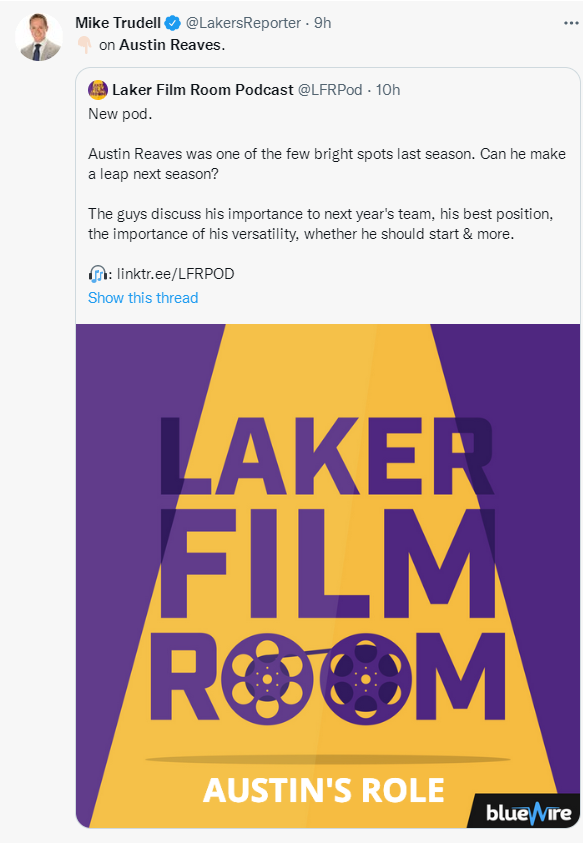Open the Laker Film Room podcast image
The height and width of the screenshot is (843, 583).
328,576
